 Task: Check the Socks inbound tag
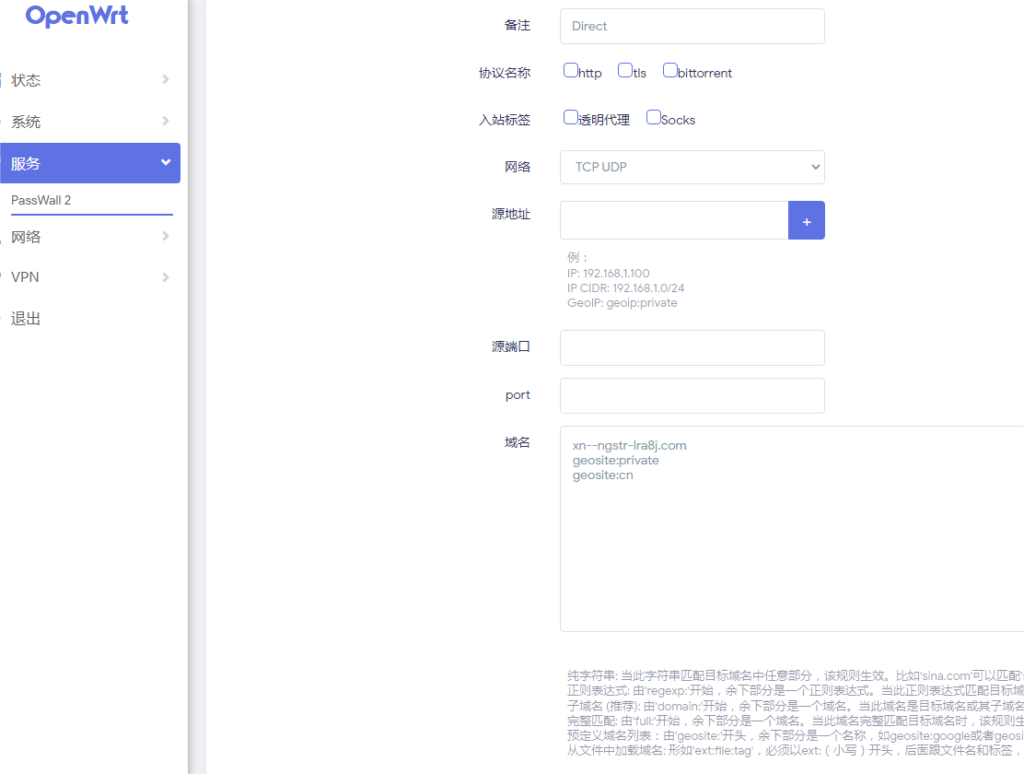point(653,118)
